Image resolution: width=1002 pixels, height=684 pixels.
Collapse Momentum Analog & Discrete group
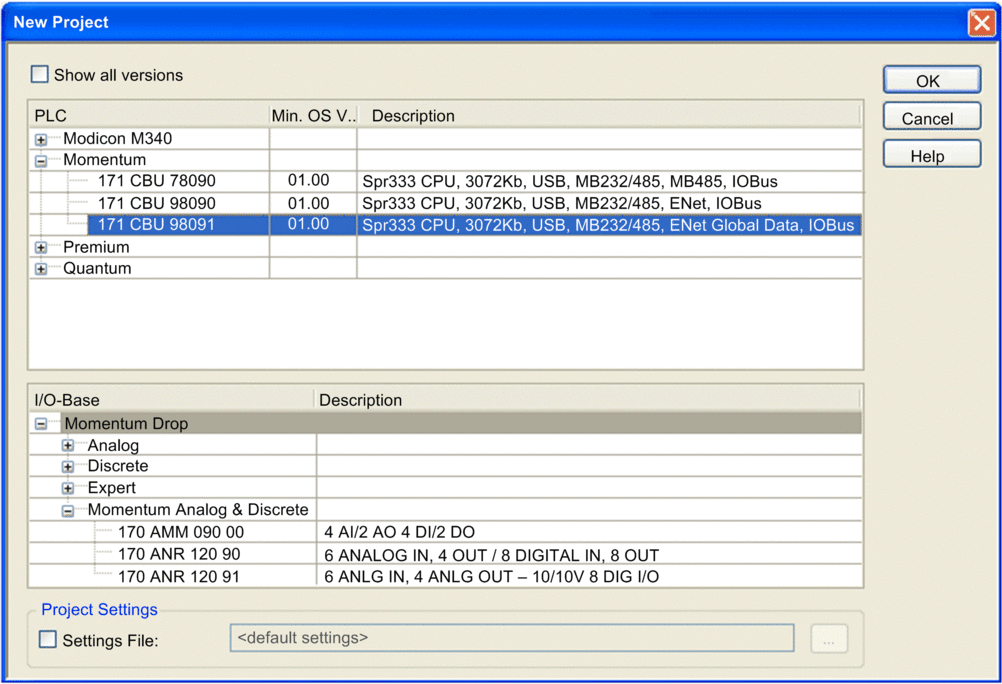click(x=68, y=511)
